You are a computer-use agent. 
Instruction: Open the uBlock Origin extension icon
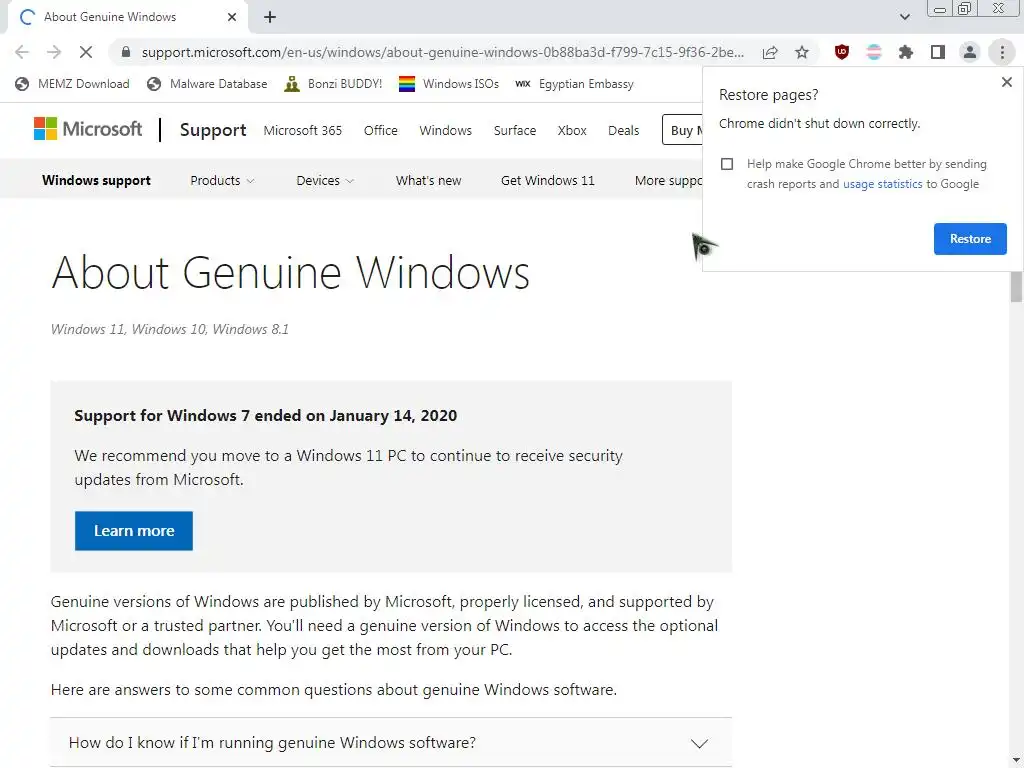pos(842,52)
